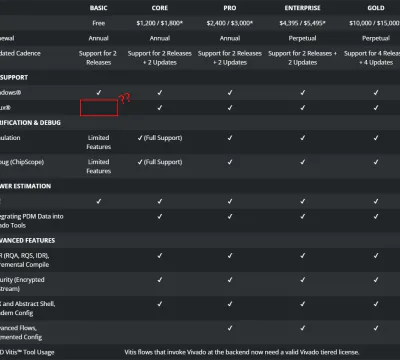Image resolution: width=400 pixels, height=360 pixels.
Task: Click the GOLD checkmark in the Encrypted row
Action: coord(376,280)
